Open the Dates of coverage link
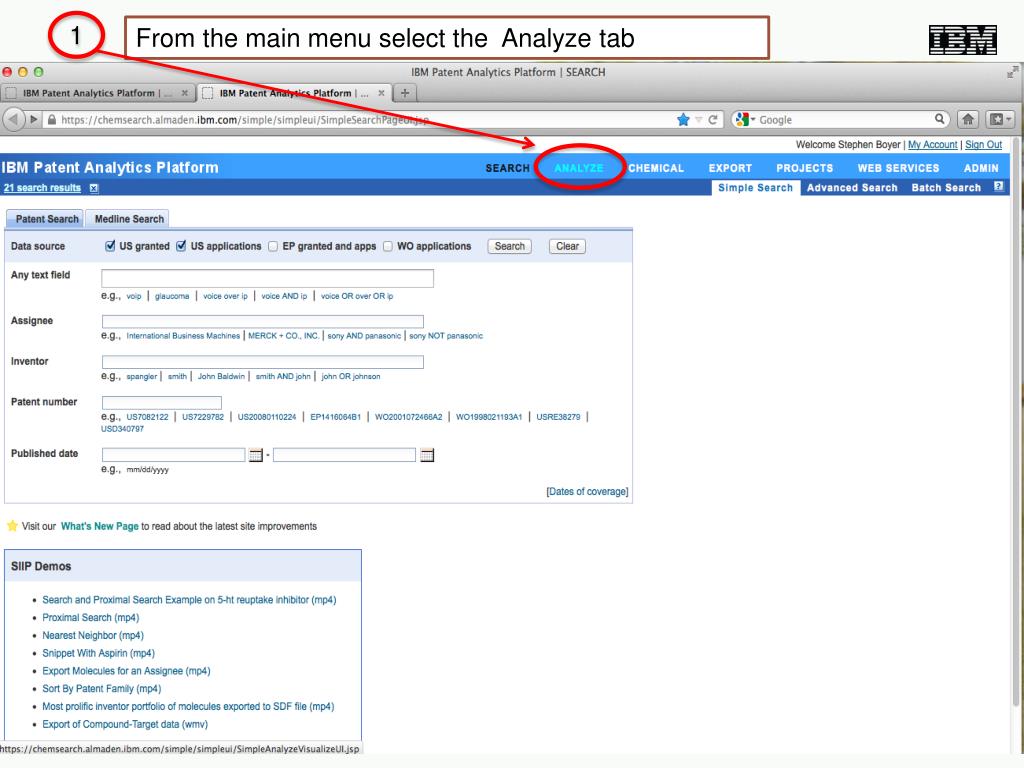The width and height of the screenshot is (1024, 768). [587, 491]
